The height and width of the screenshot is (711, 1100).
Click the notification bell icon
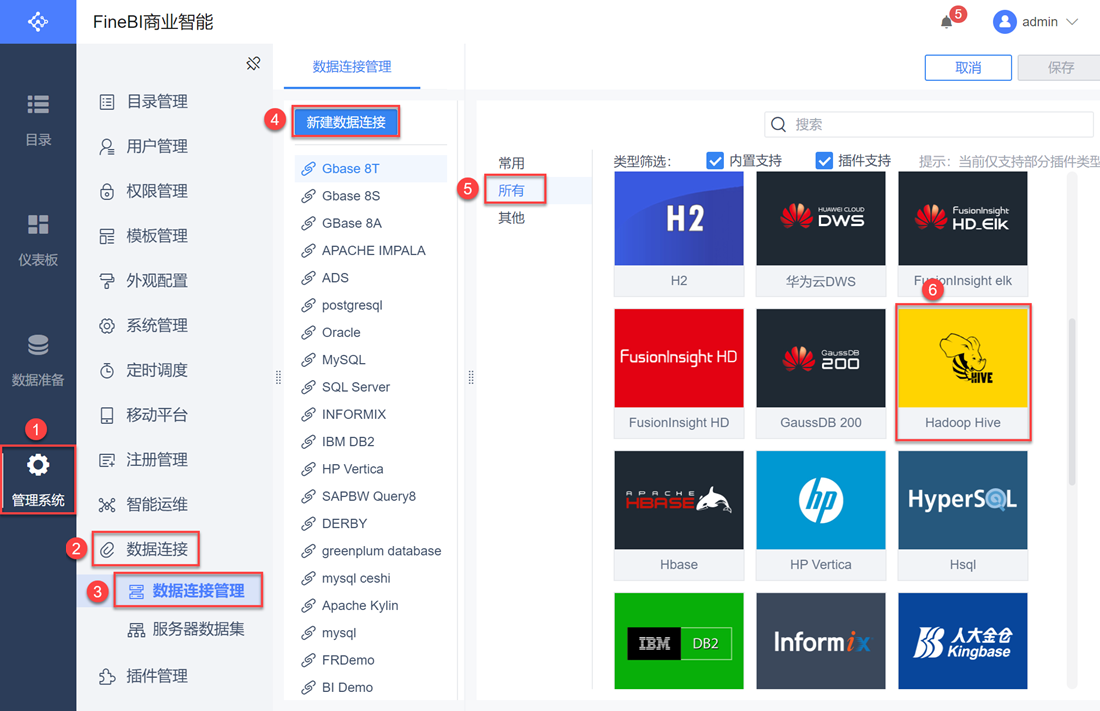[946, 22]
